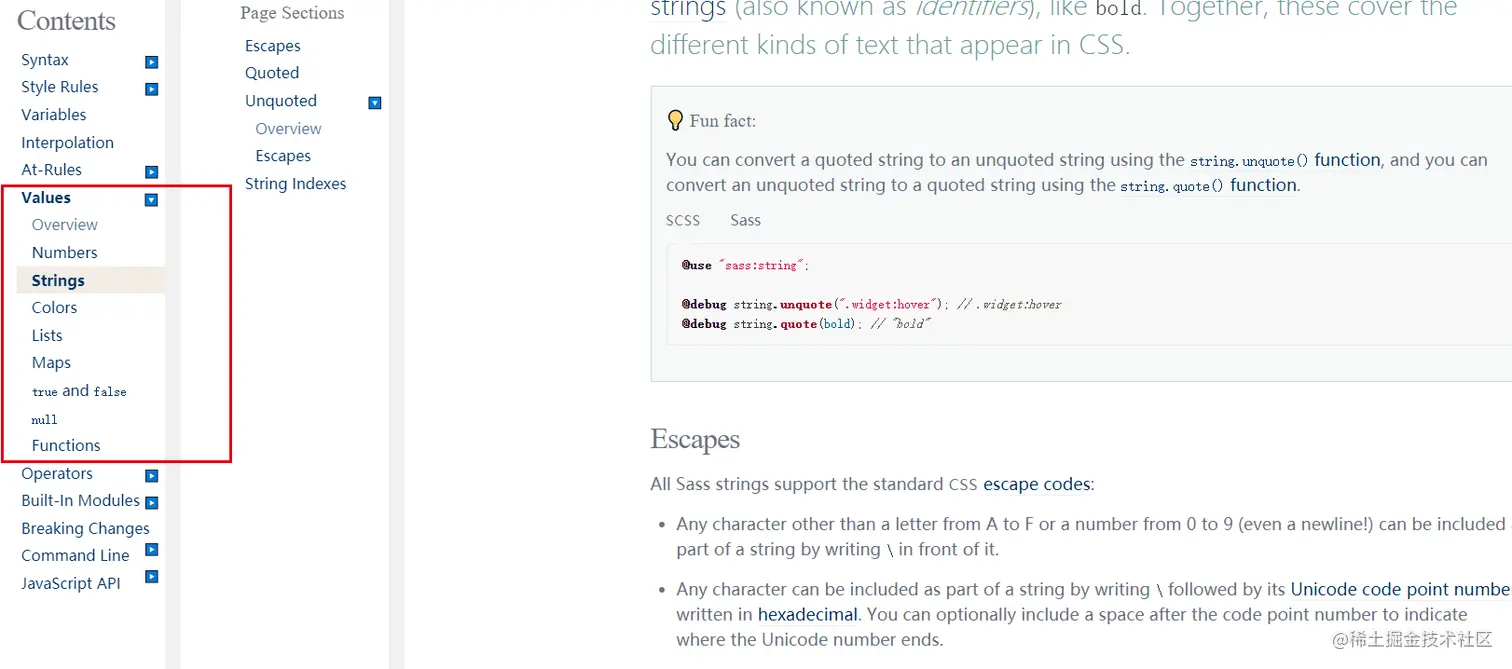Screen dimensions: 1512x669
Task: Expand the Syntax section arrow
Action: 151,62
